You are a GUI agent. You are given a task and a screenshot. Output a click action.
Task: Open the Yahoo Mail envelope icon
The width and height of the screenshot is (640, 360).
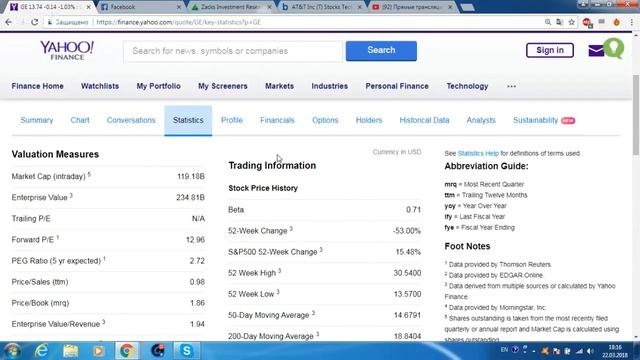click(x=596, y=51)
